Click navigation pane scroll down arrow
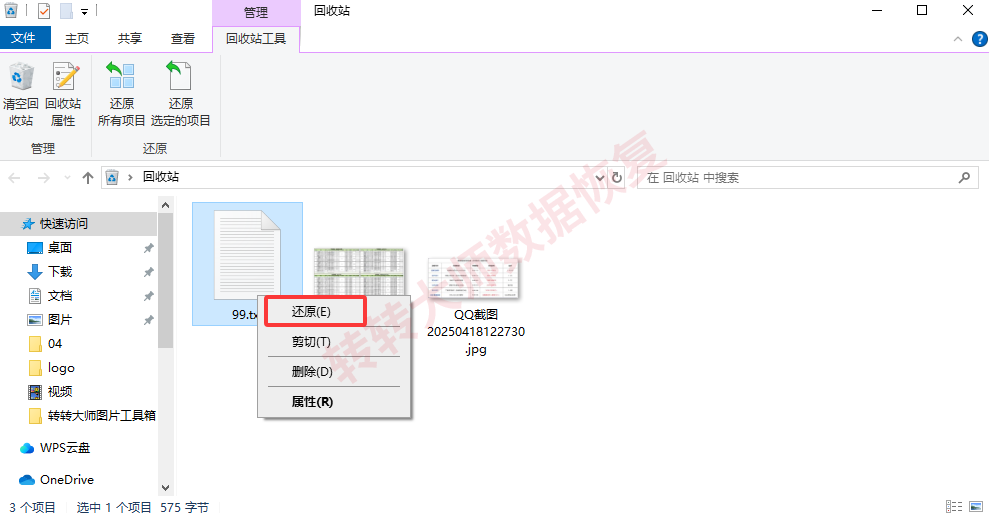Screen dimensions: 989x514 [x=165, y=488]
